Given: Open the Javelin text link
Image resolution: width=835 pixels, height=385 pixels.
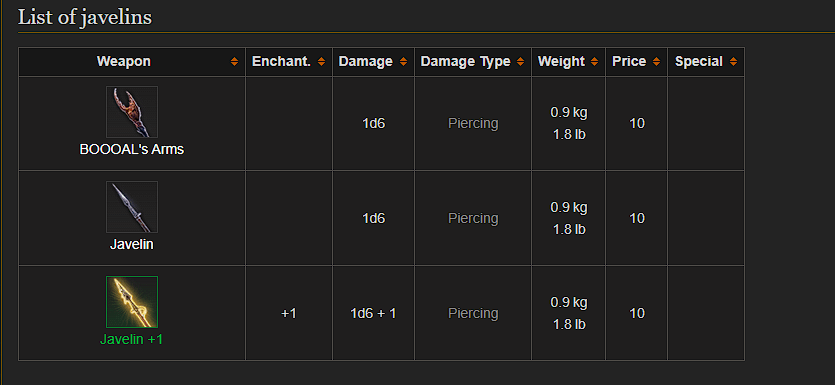Looking at the screenshot, I should 132,245.
